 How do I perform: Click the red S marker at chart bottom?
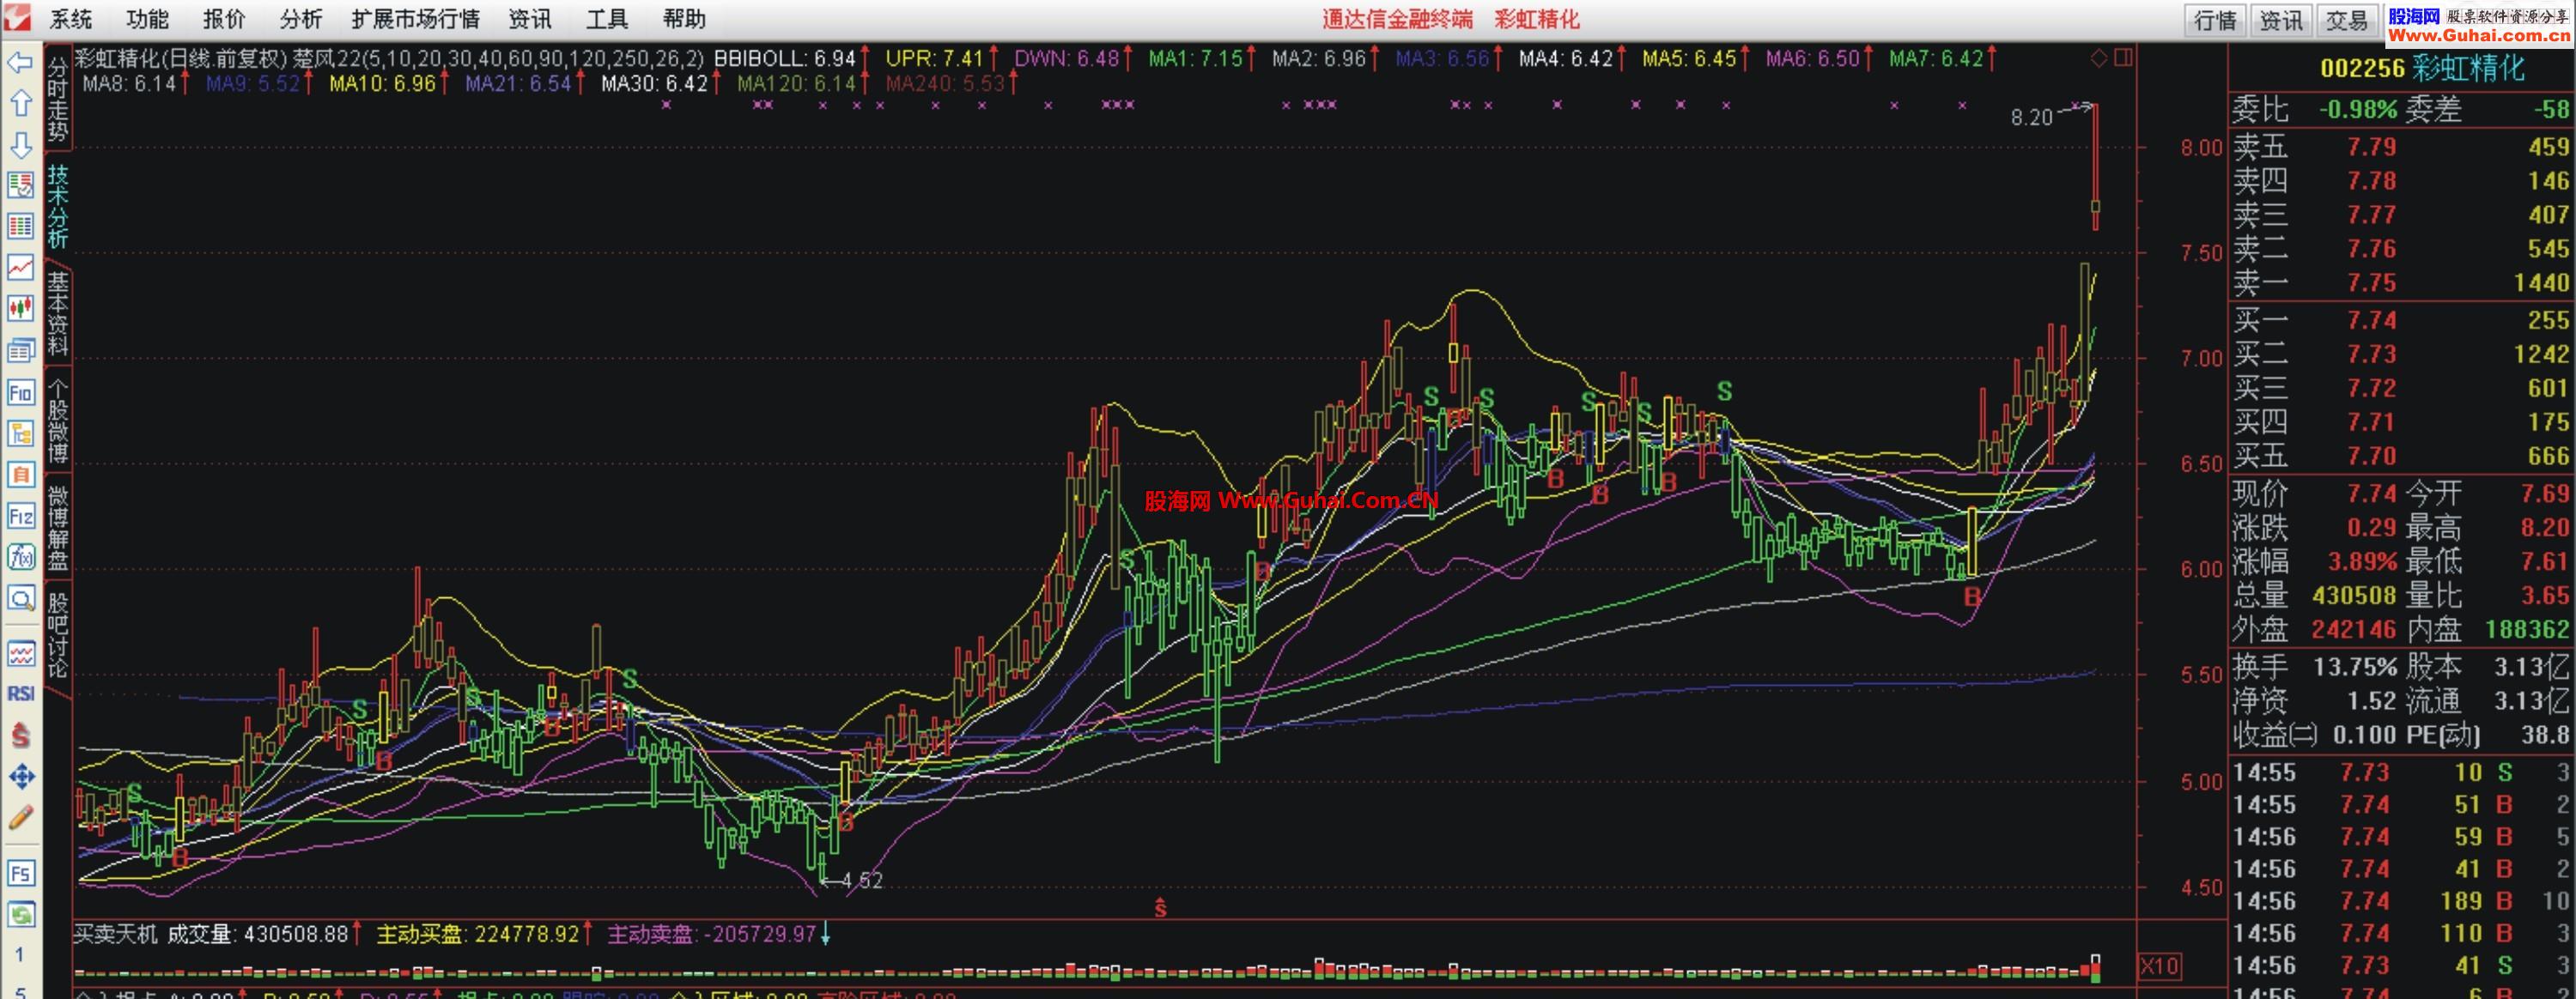click(x=1160, y=908)
